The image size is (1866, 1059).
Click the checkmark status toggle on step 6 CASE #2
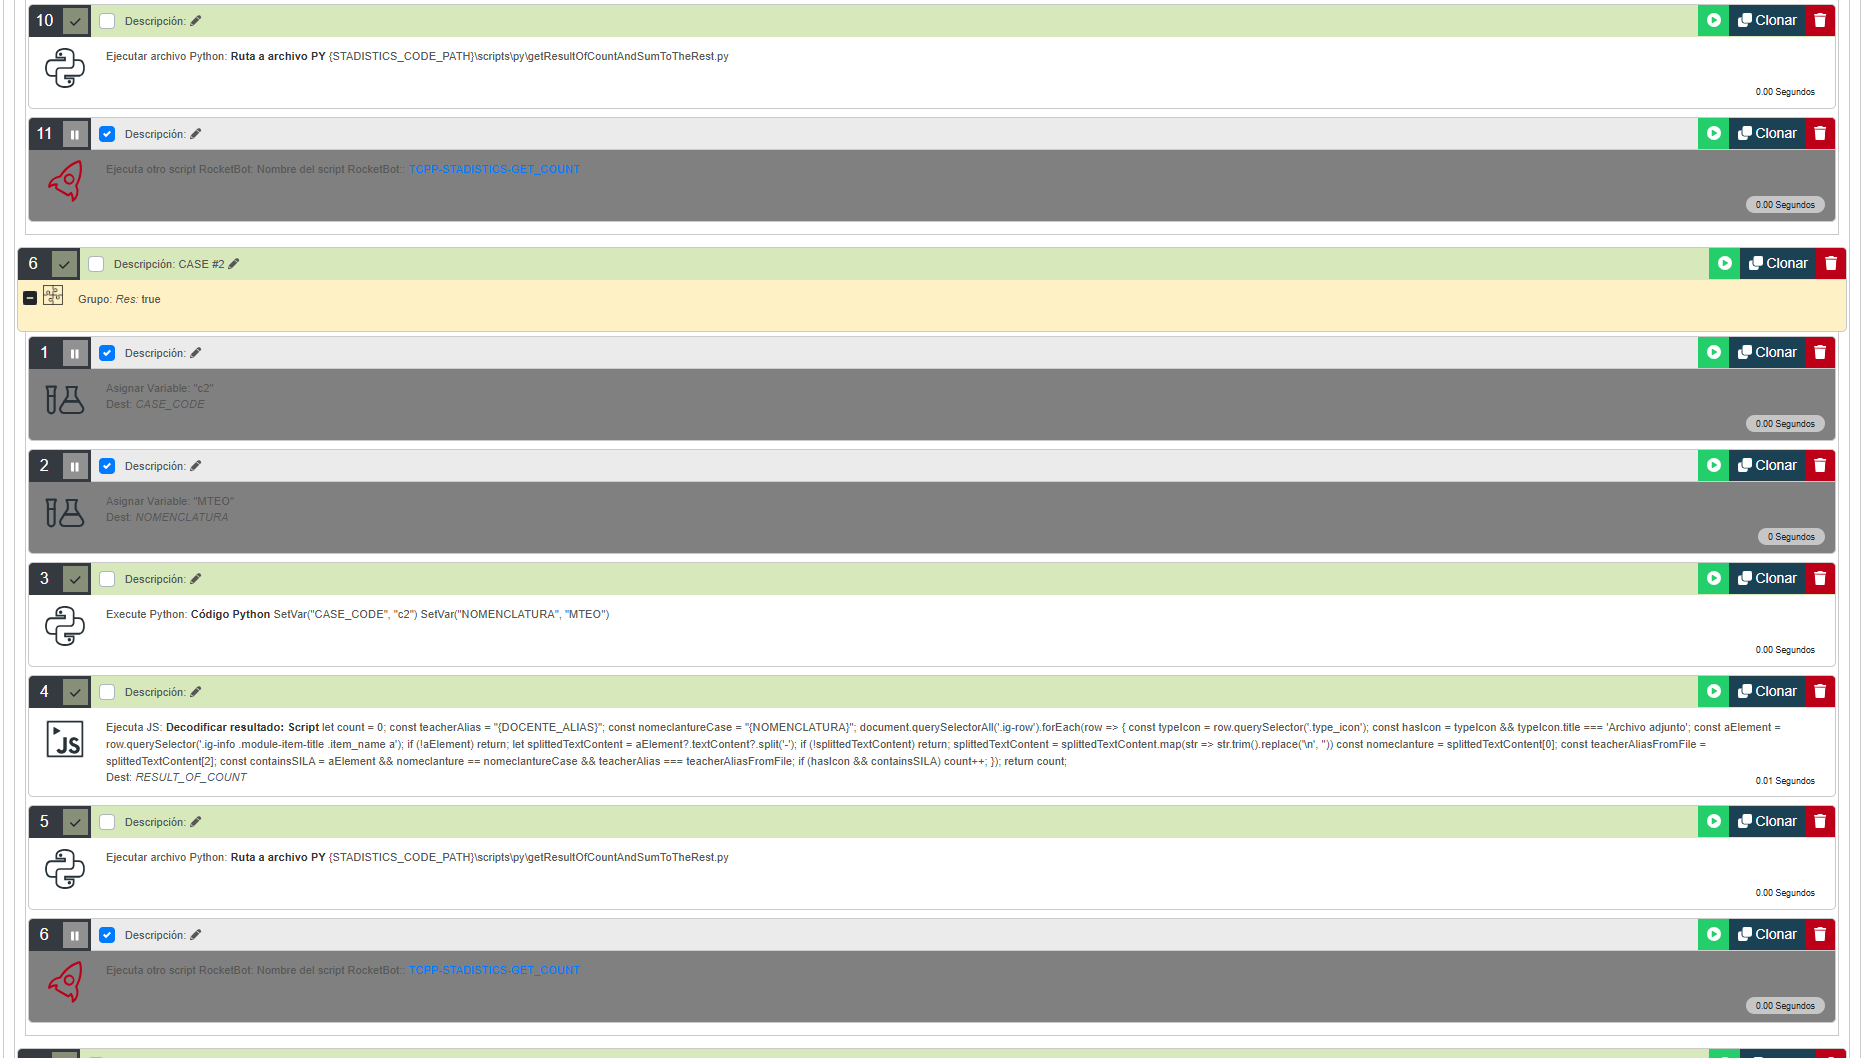coord(64,264)
